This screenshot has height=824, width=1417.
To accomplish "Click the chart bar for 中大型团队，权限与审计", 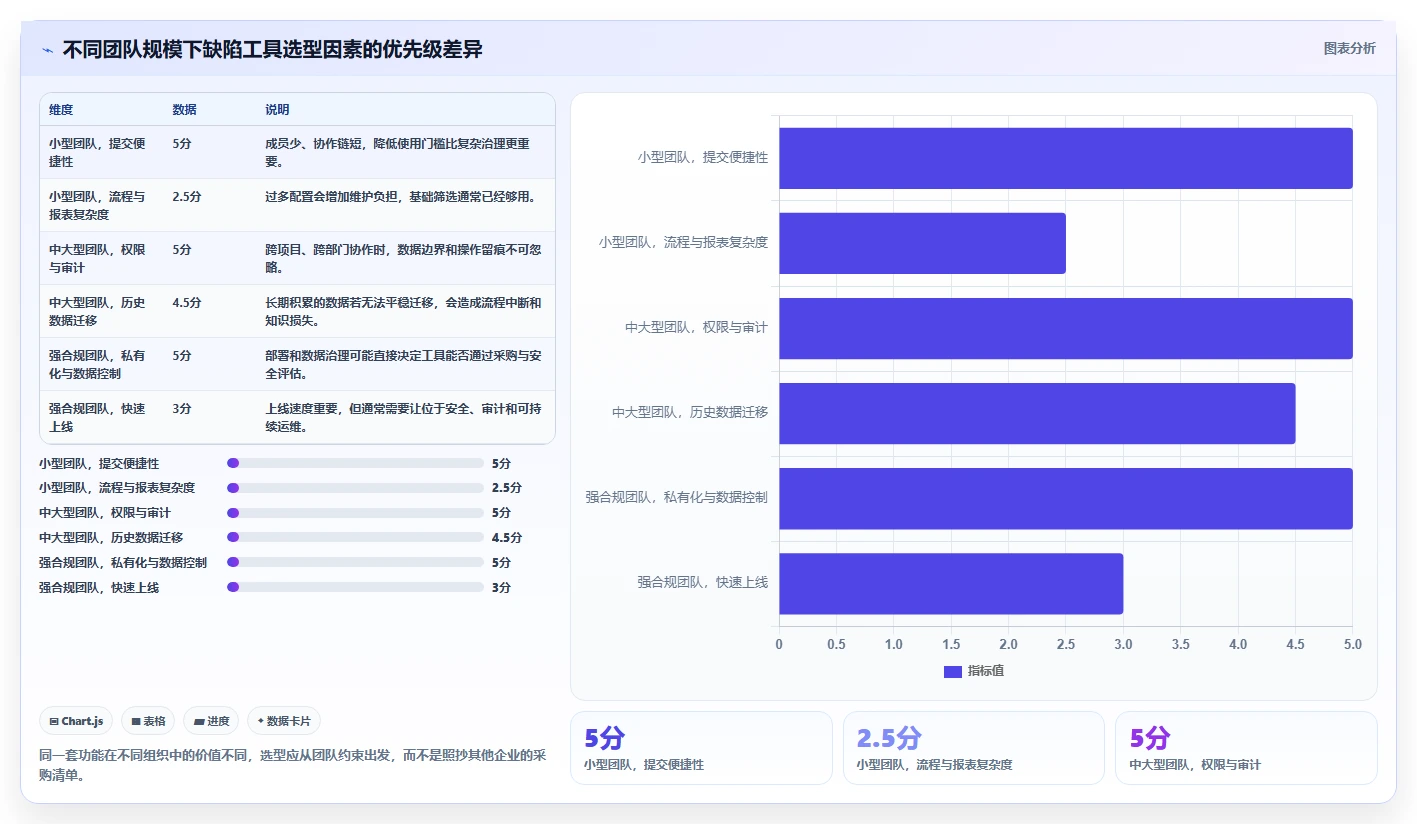I will pos(1066,328).
